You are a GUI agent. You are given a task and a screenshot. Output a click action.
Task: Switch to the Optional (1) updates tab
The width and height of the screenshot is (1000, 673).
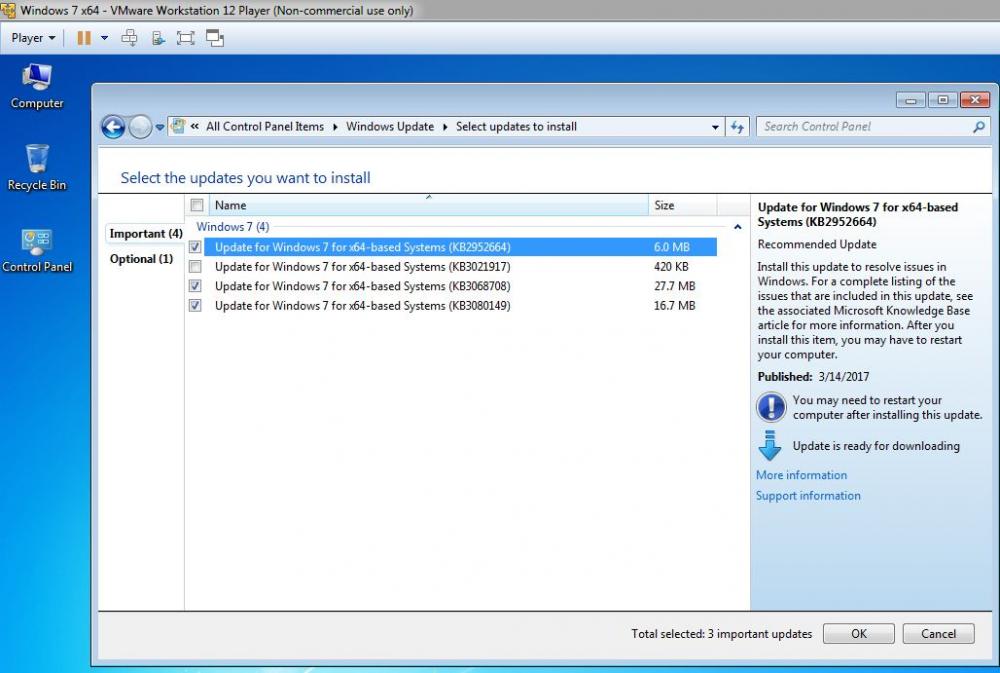[x=141, y=259]
